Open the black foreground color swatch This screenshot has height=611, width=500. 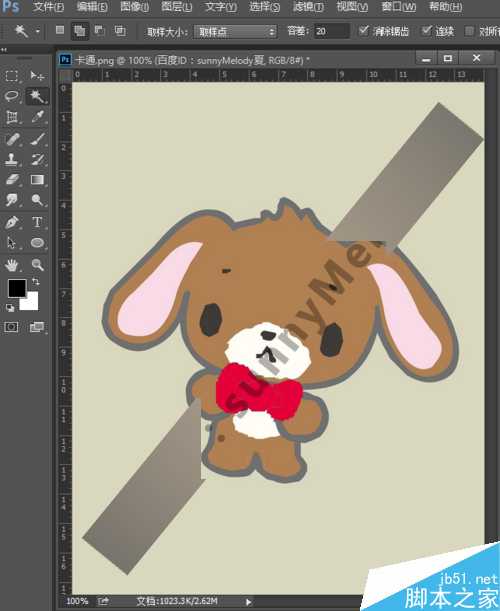pyautogui.click(x=17, y=288)
